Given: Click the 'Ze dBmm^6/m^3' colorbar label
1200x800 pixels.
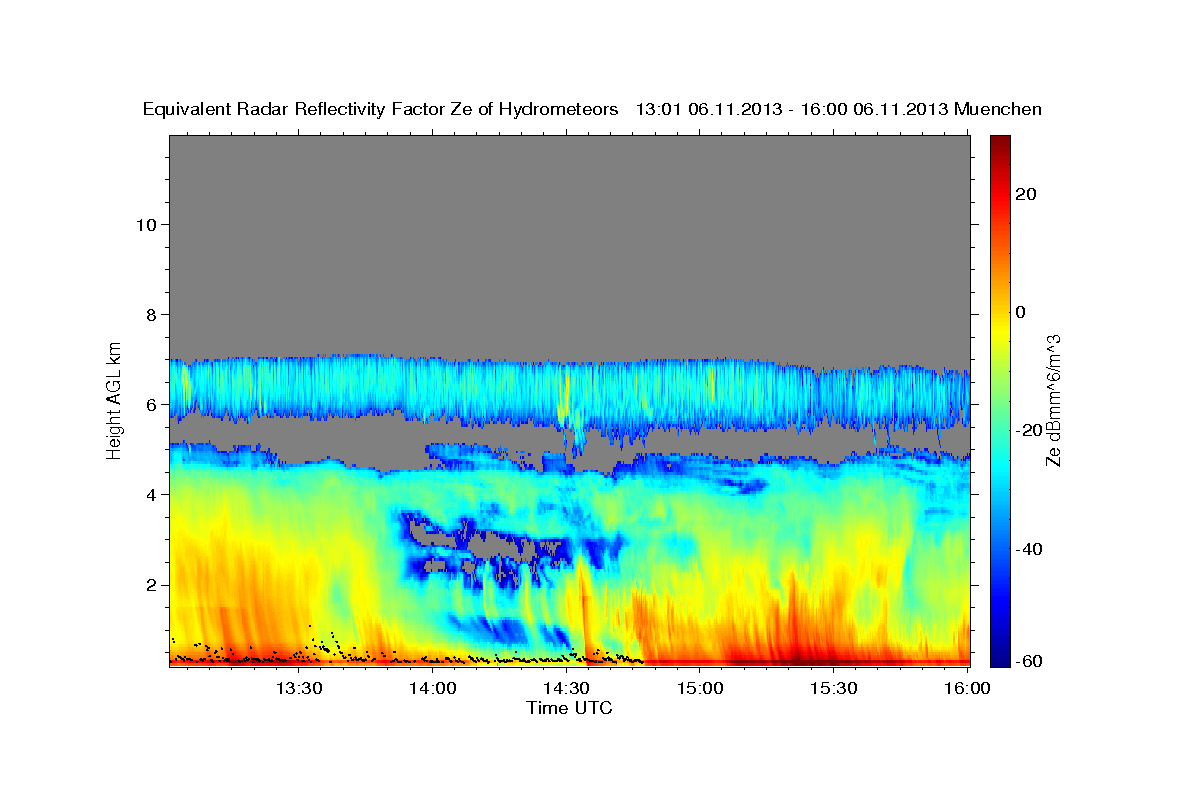Looking at the screenshot, I should click(1053, 400).
